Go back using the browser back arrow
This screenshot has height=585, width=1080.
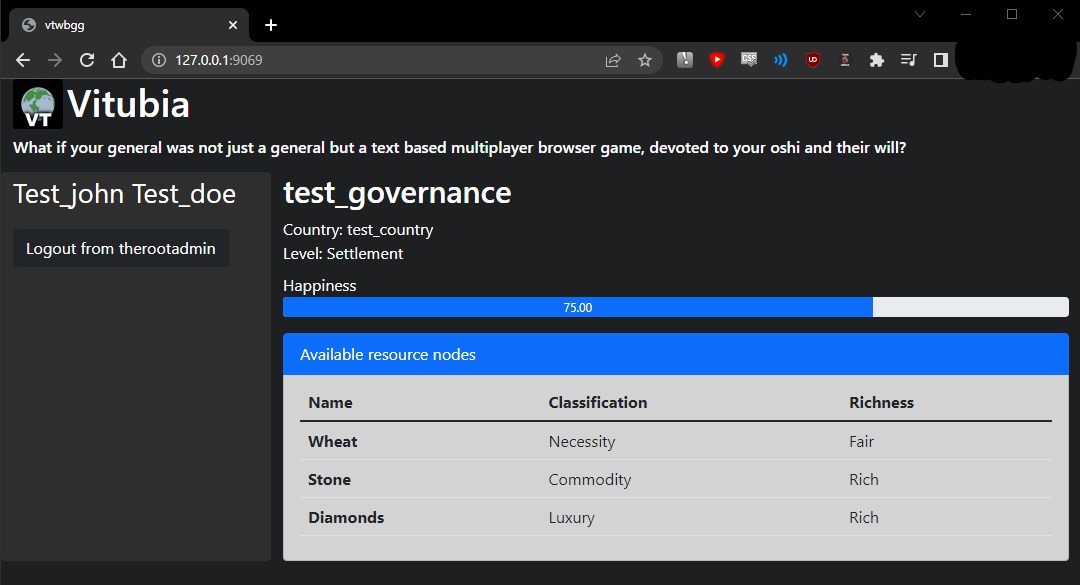click(23, 61)
